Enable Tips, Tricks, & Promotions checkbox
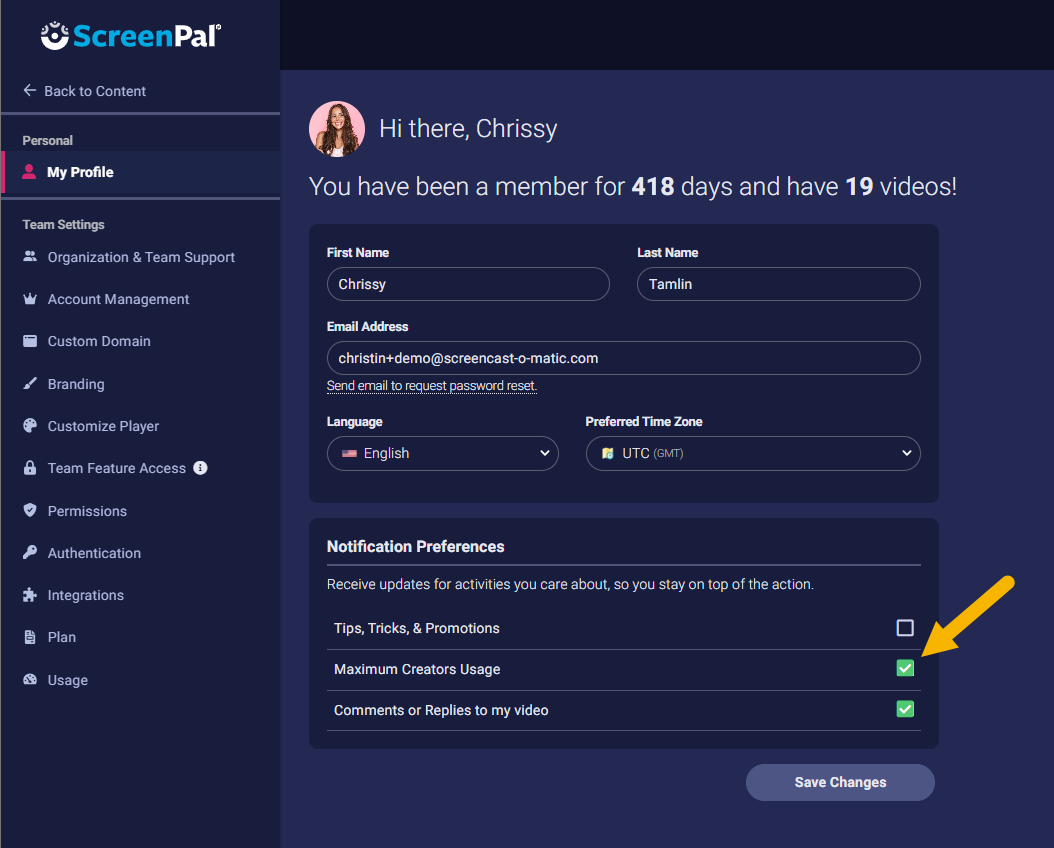The width and height of the screenshot is (1054, 848). [x=905, y=628]
